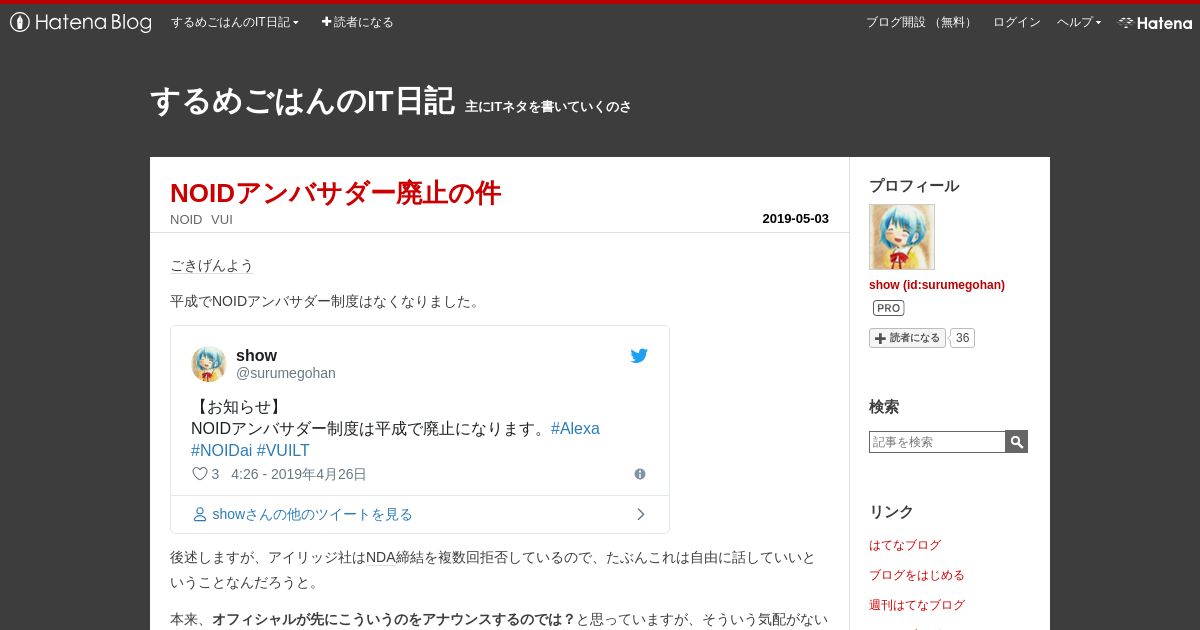Click the ごきげんよう underlined text
Image resolution: width=1200 pixels, height=630 pixels.
click(212, 265)
